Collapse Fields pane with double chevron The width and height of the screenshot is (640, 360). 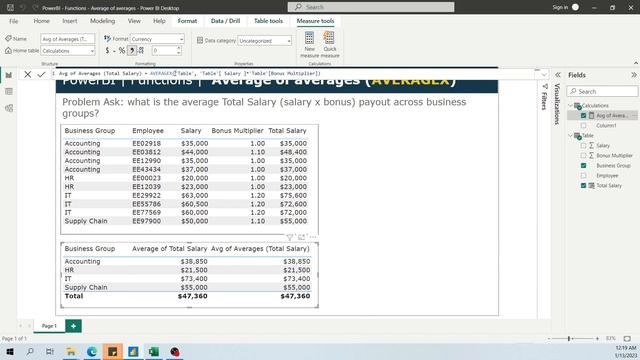(633, 75)
